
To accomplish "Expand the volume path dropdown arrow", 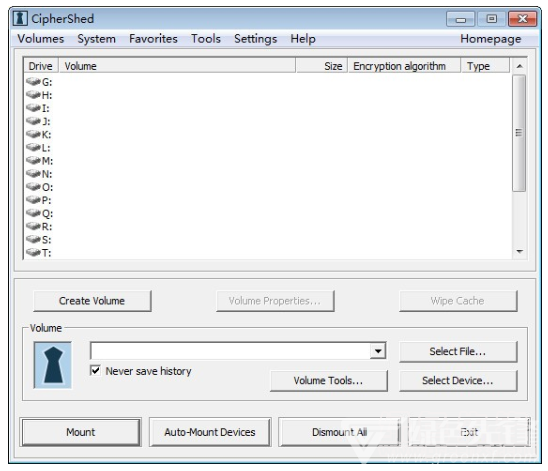I will tap(378, 351).
